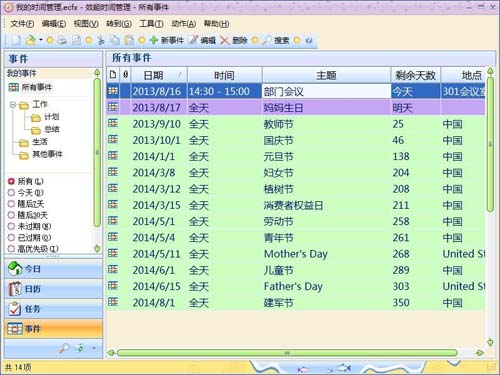Select the 已过期 radio filter
The image size is (500, 375).
click(x=11, y=238)
